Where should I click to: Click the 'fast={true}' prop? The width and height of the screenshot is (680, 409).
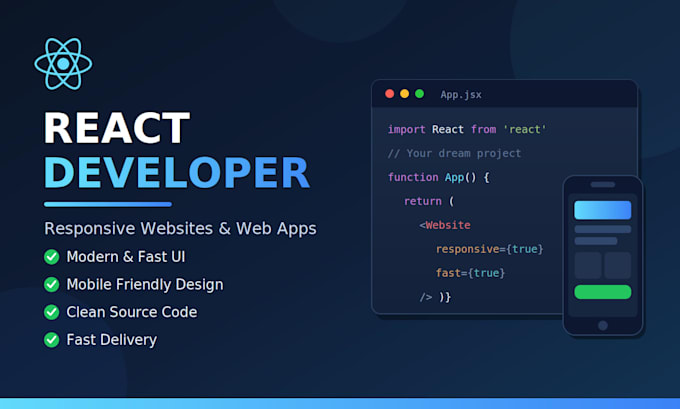(x=471, y=273)
